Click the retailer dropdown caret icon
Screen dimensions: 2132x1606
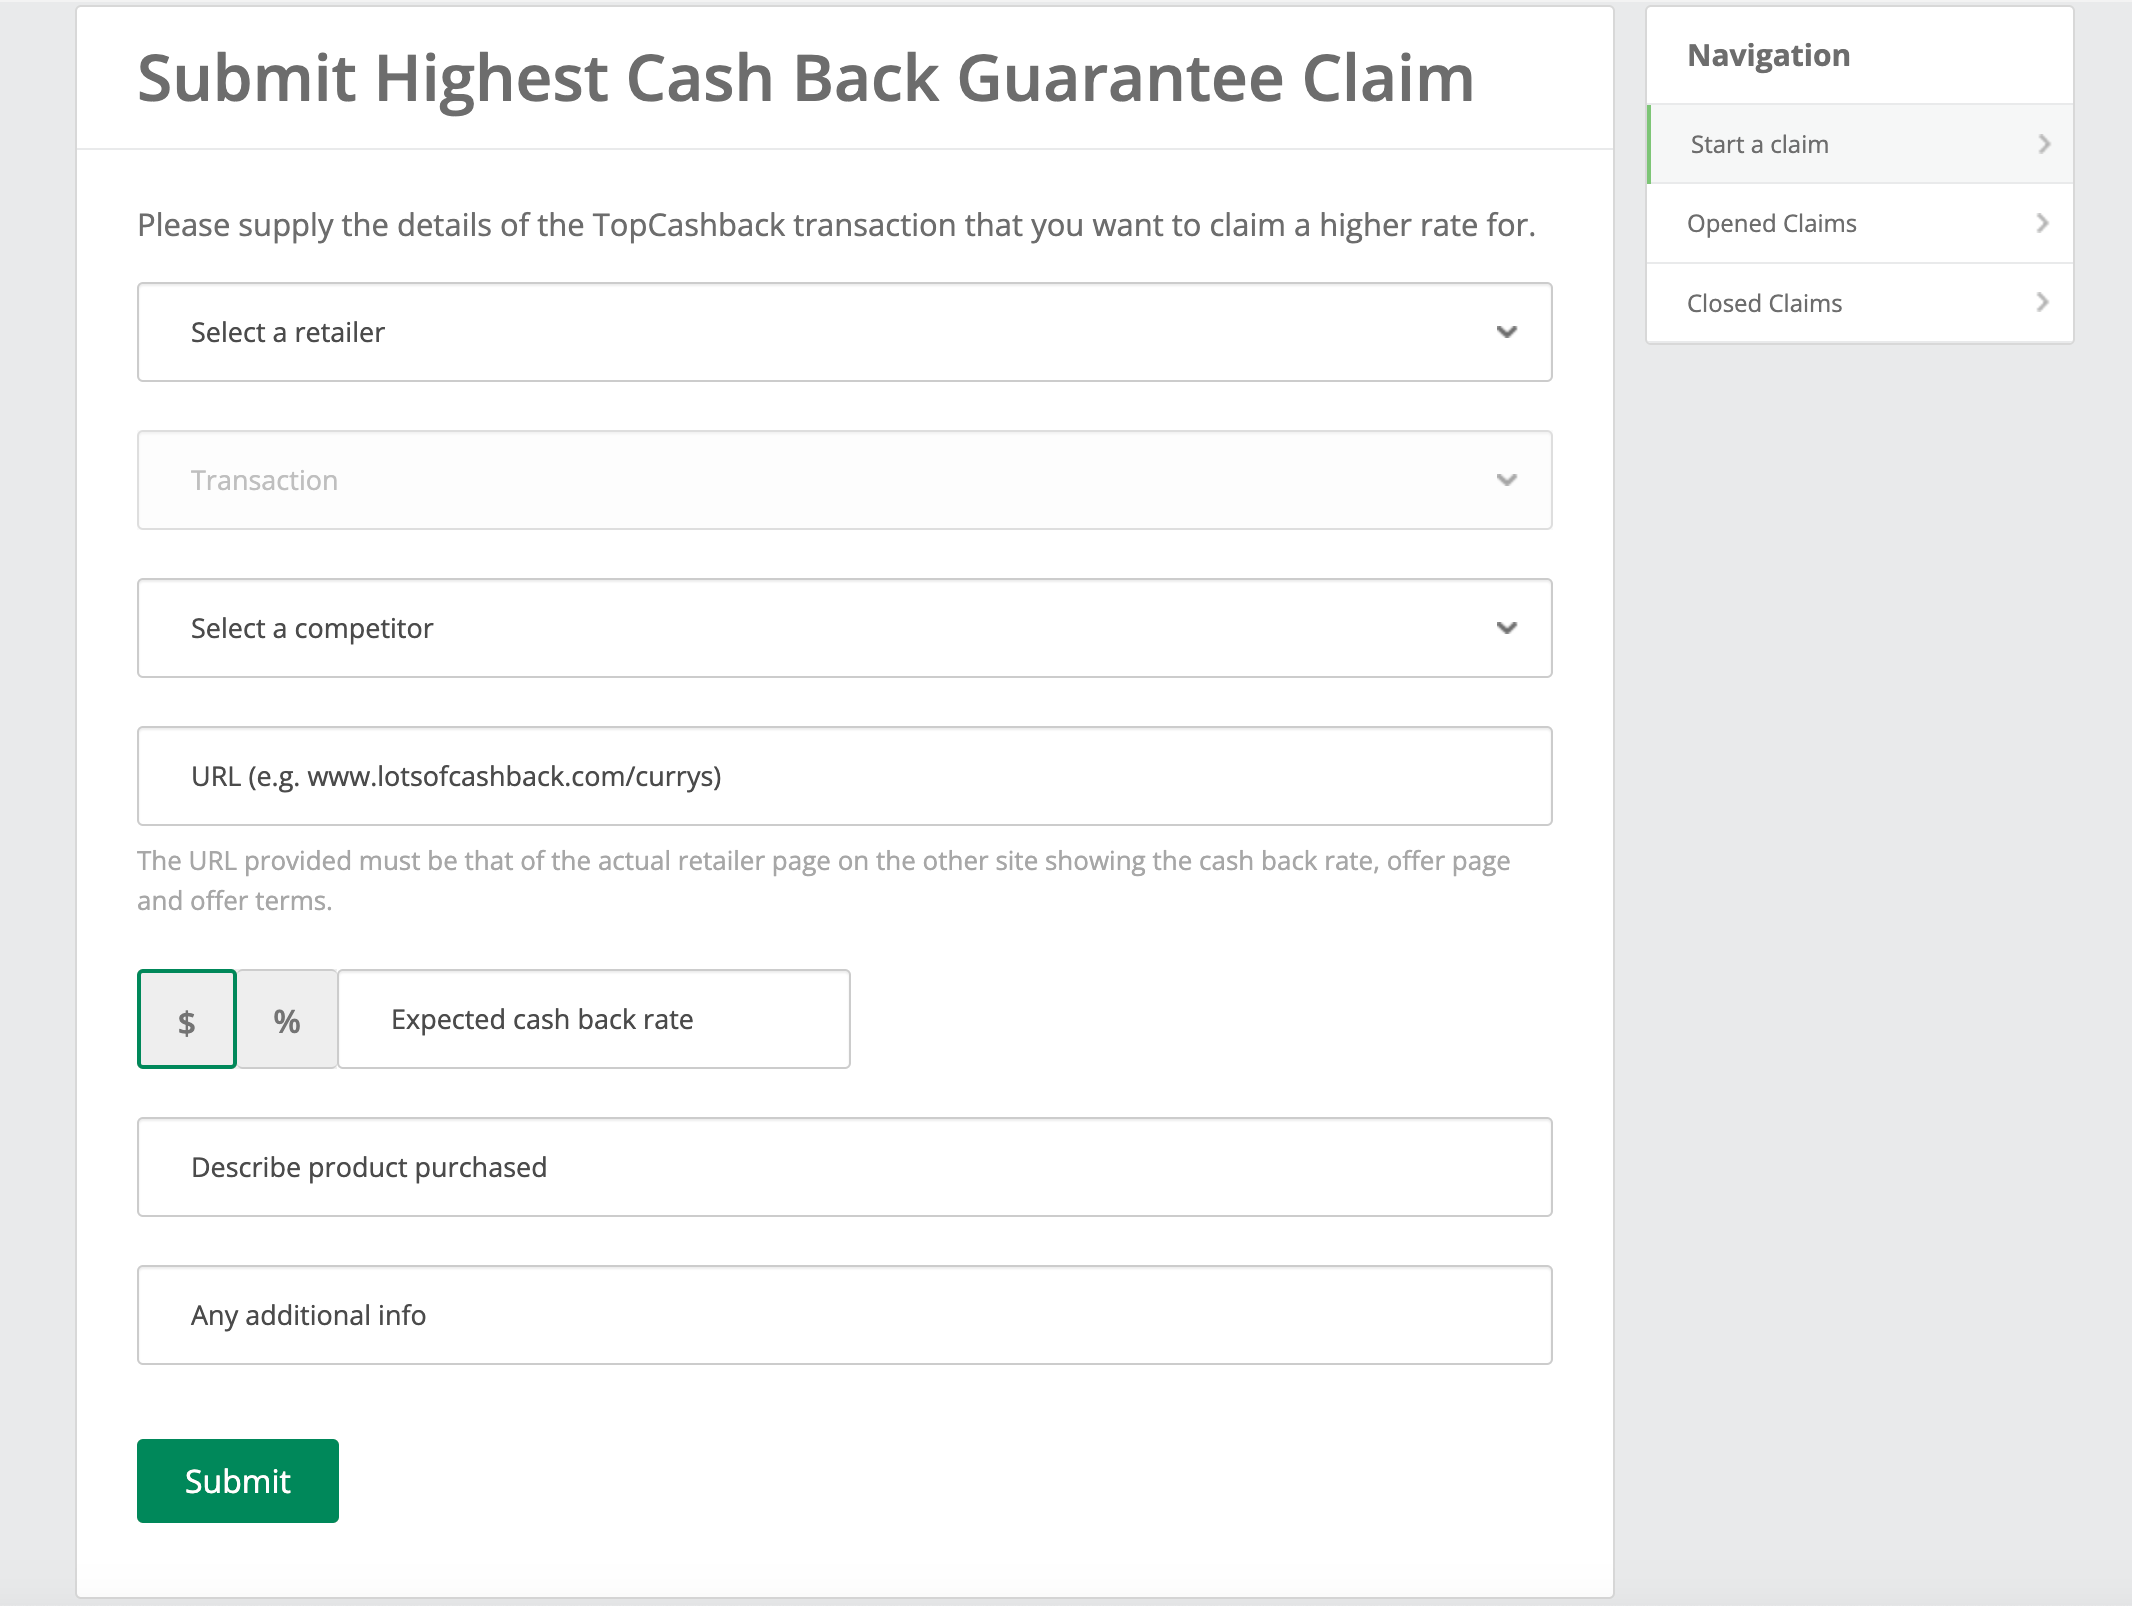coord(1506,332)
